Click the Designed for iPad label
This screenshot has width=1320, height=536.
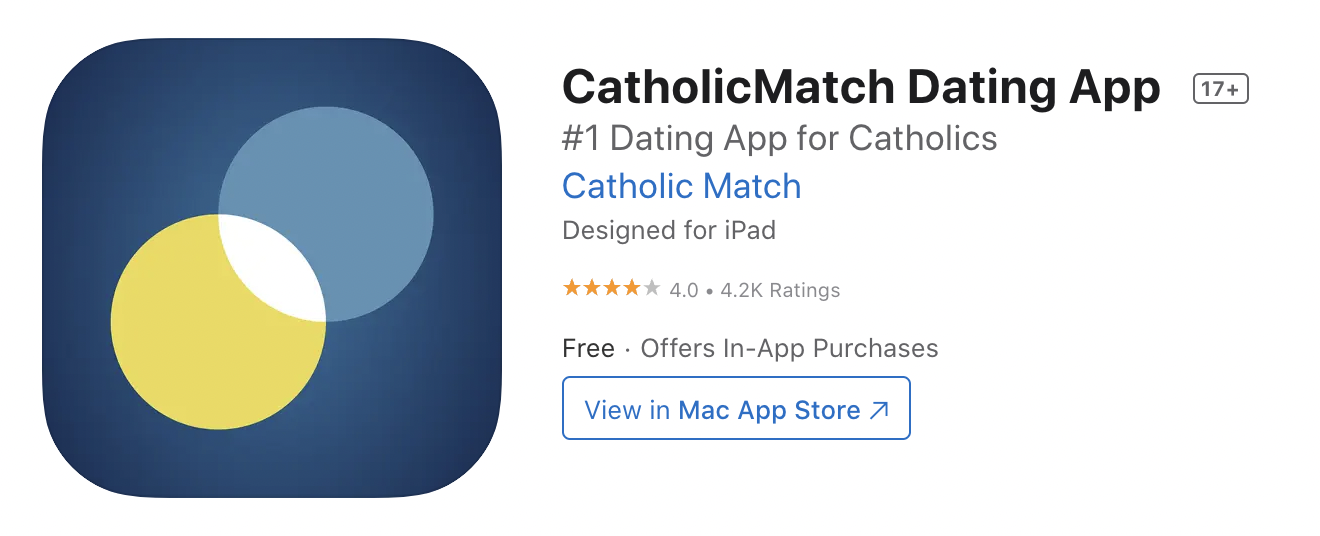(669, 230)
